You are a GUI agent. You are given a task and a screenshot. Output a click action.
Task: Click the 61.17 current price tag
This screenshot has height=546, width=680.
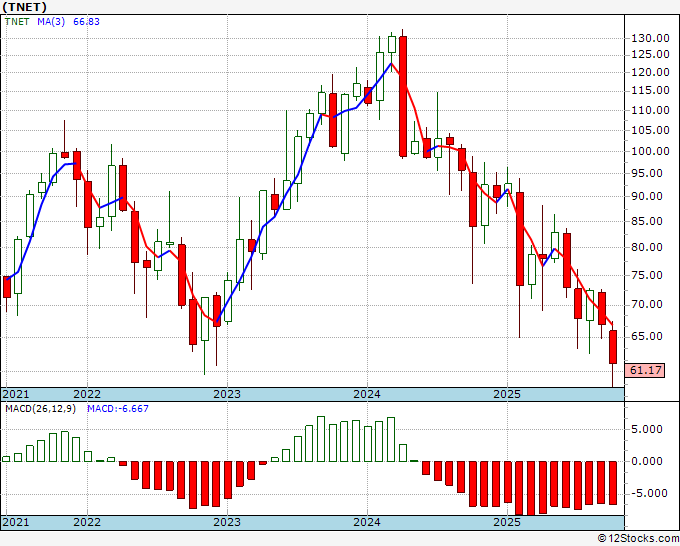click(x=646, y=370)
